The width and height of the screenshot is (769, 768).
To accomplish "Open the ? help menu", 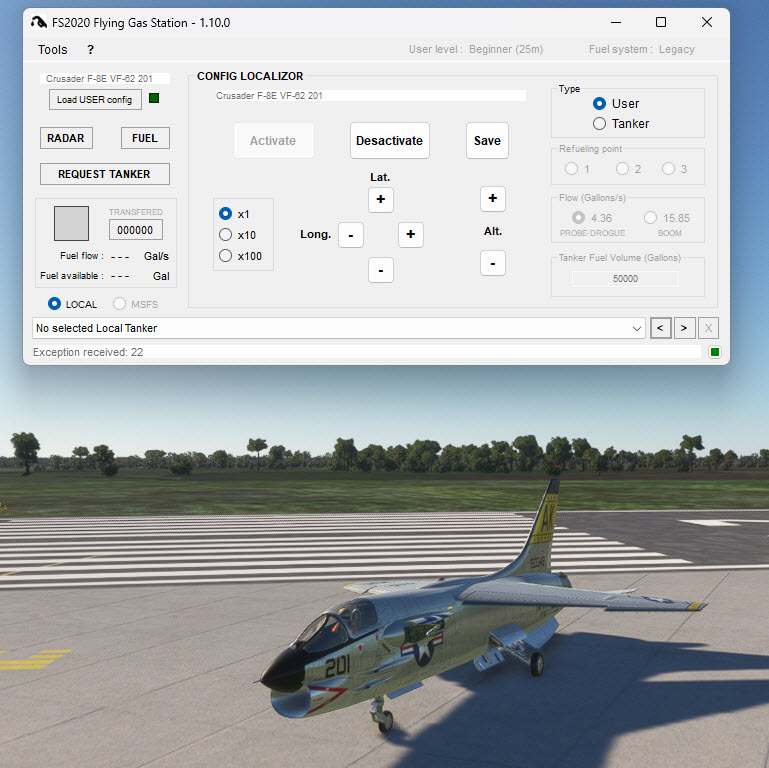I will (90, 50).
